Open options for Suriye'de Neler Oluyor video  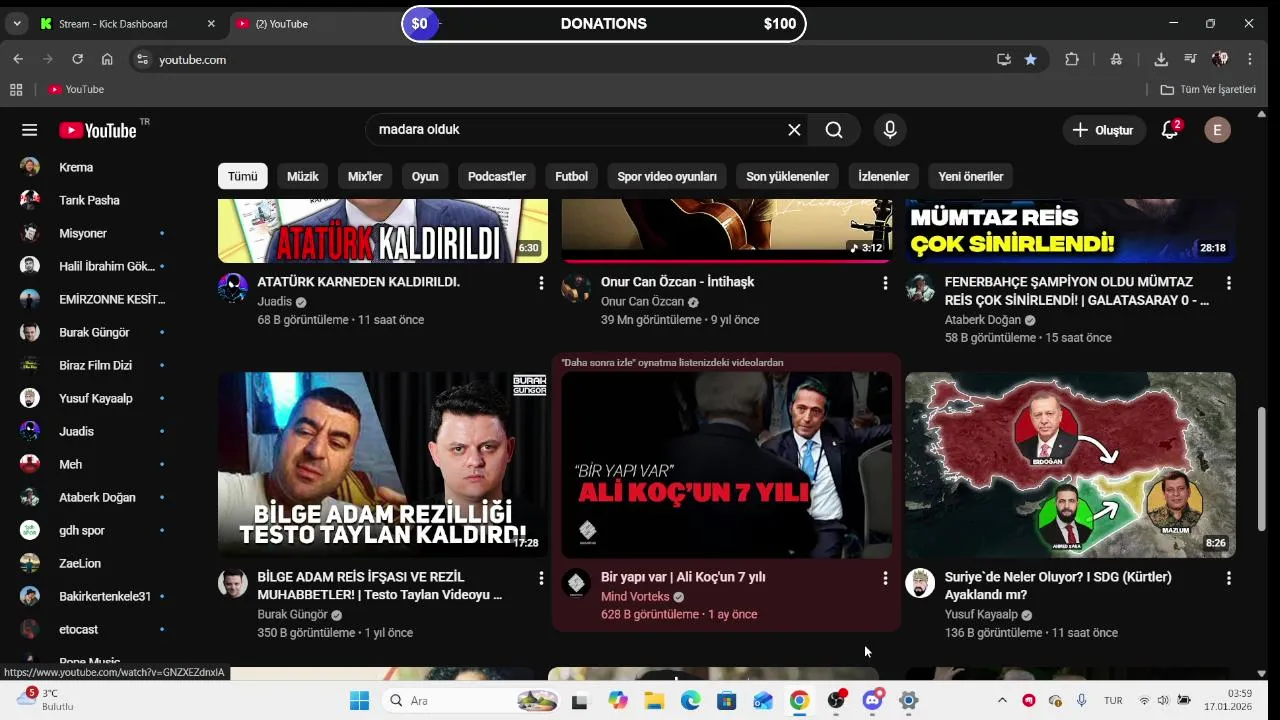(x=1229, y=578)
